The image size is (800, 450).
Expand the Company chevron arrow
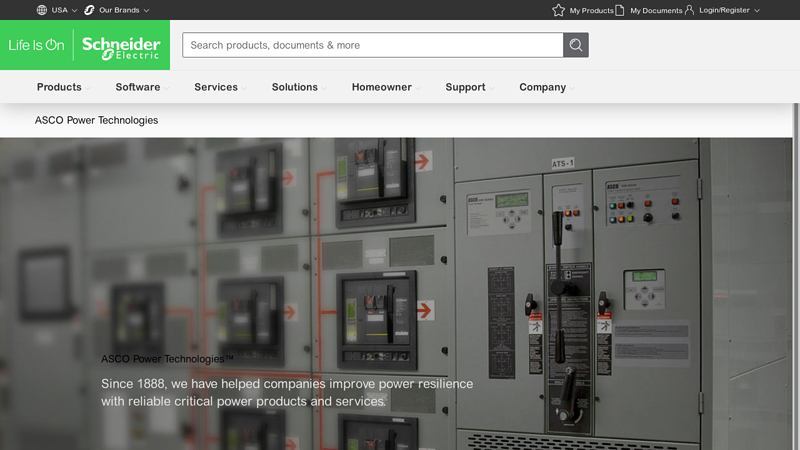(x=572, y=88)
